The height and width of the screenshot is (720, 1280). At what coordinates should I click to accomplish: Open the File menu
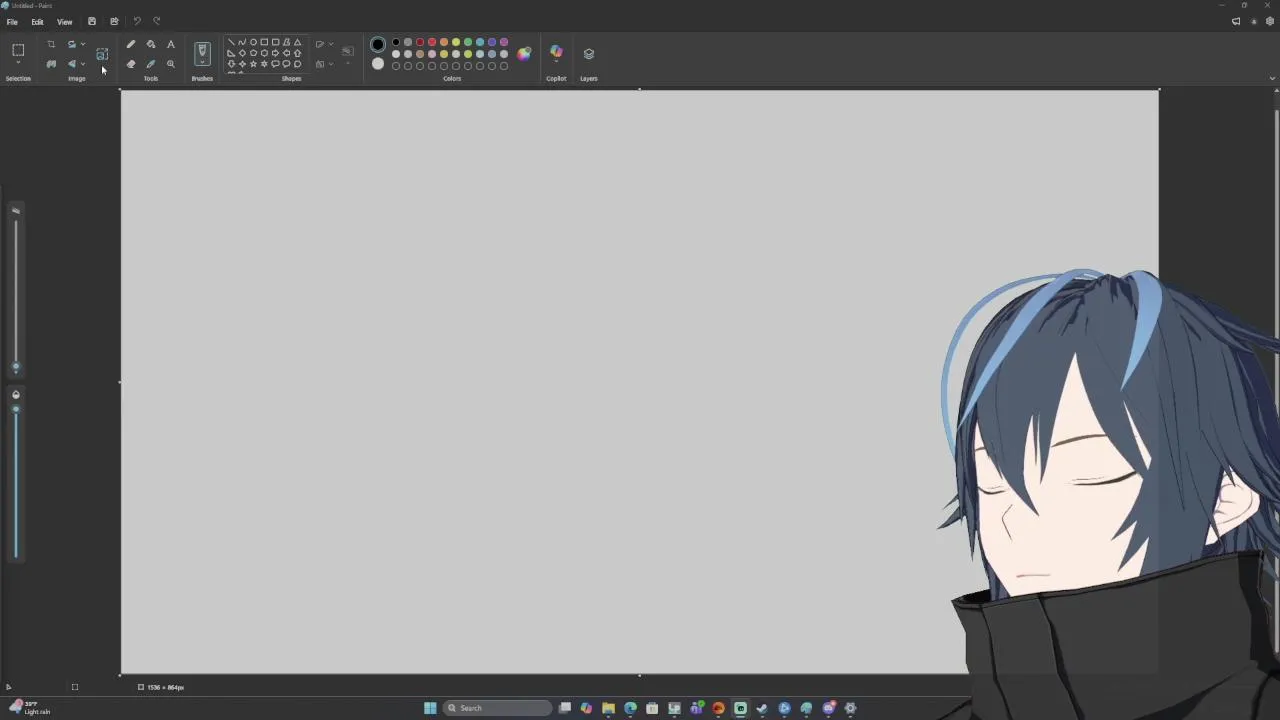(x=12, y=22)
